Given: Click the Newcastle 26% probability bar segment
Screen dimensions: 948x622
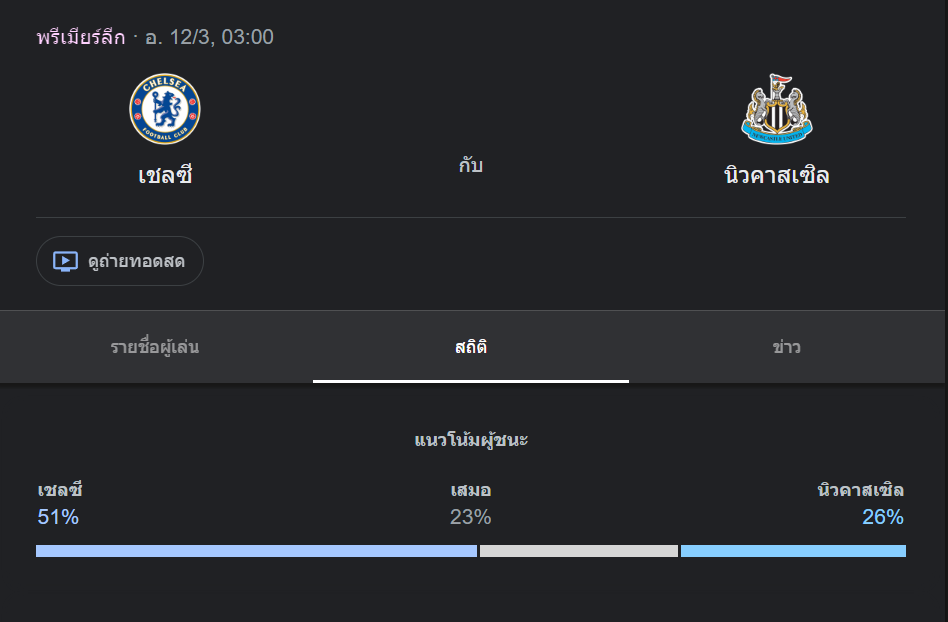Looking at the screenshot, I should click(x=793, y=551).
